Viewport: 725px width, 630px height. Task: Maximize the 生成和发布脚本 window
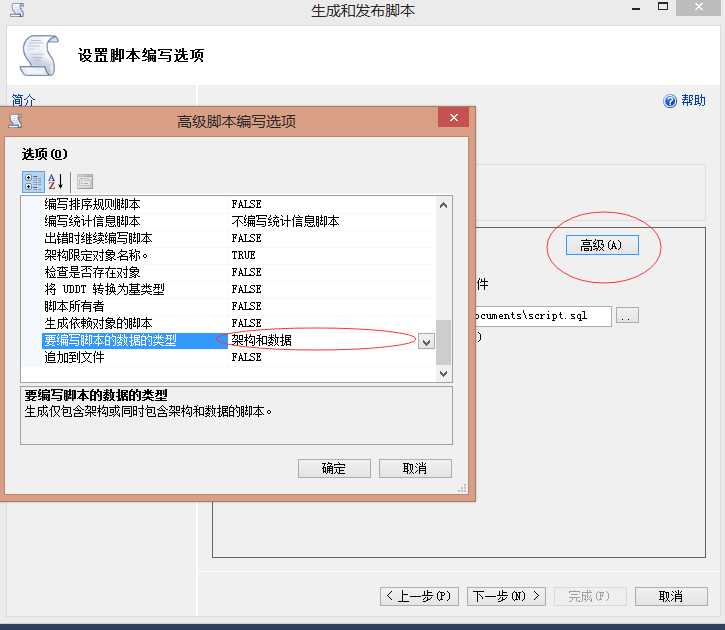pyautogui.click(x=663, y=7)
